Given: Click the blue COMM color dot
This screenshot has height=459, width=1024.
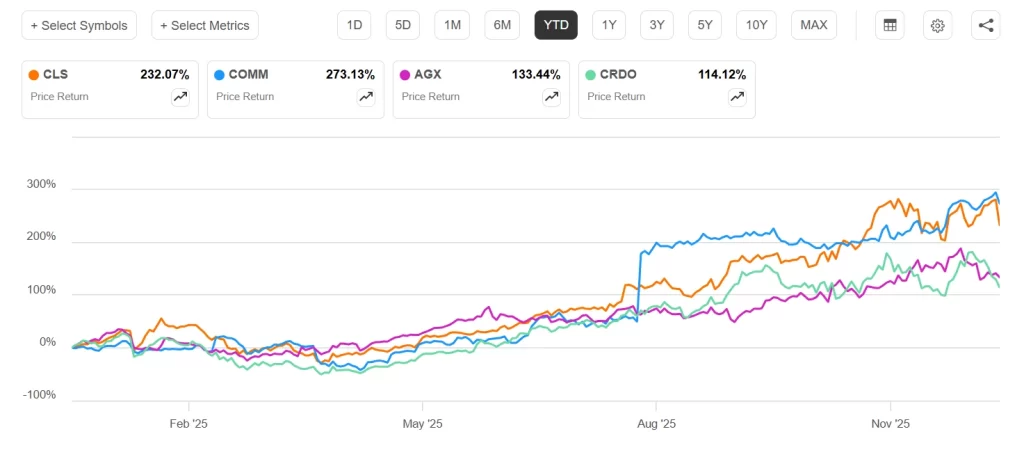Looking at the screenshot, I should click(220, 74).
